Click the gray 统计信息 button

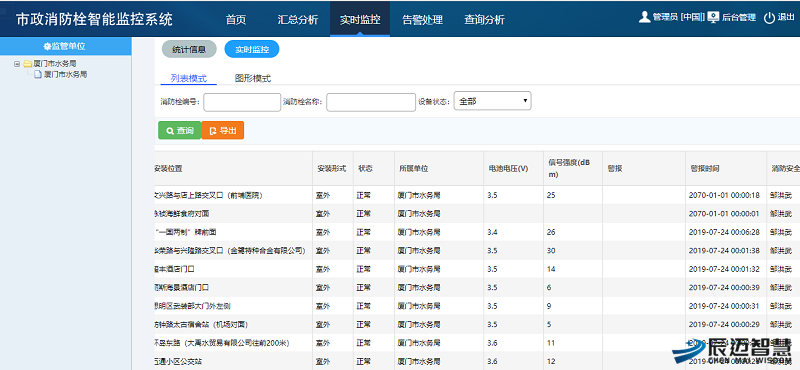coord(189,50)
